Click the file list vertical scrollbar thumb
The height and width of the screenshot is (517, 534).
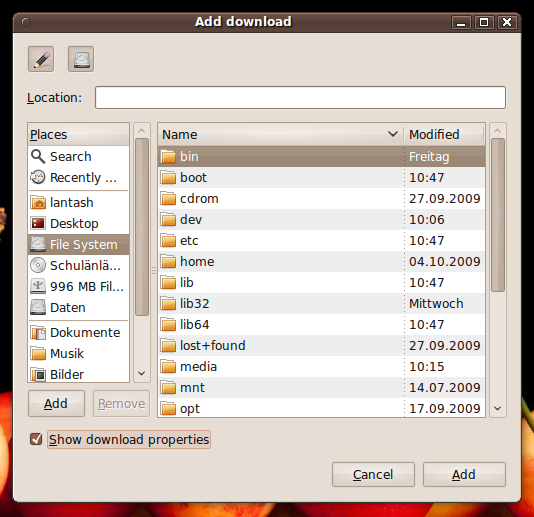[498, 215]
